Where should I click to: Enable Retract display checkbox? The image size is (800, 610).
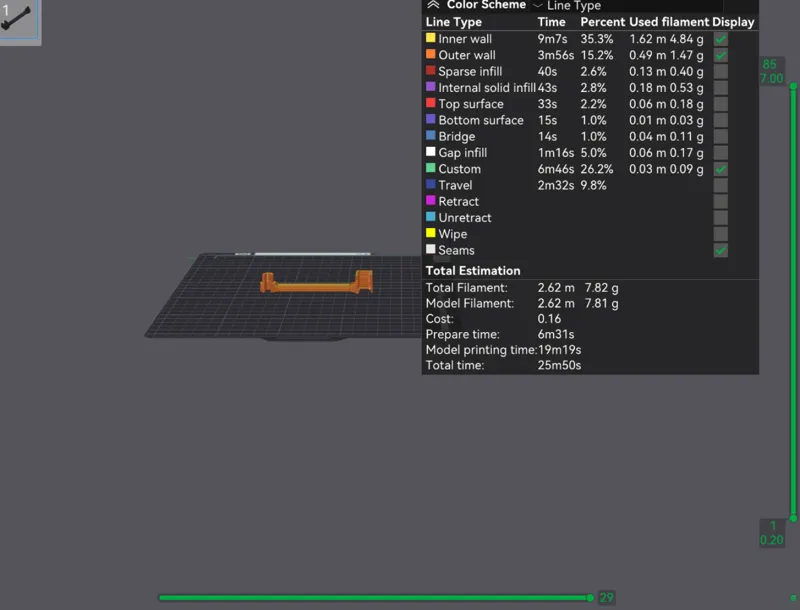tap(720, 201)
